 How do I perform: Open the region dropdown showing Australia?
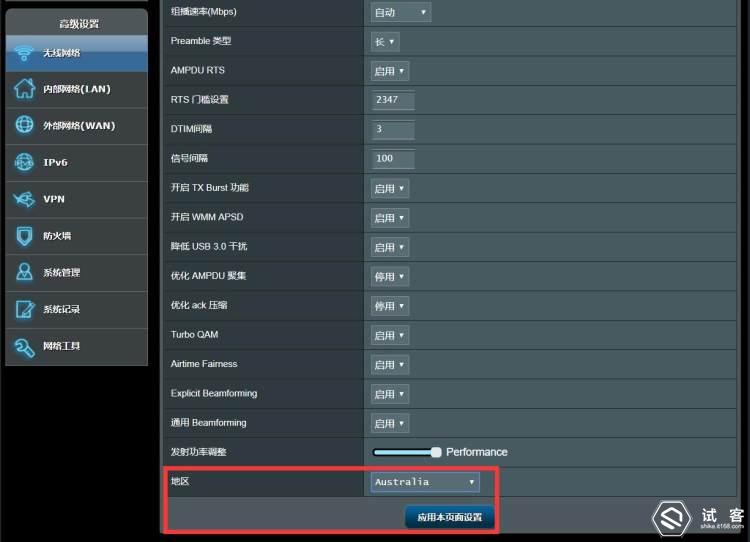[425, 482]
